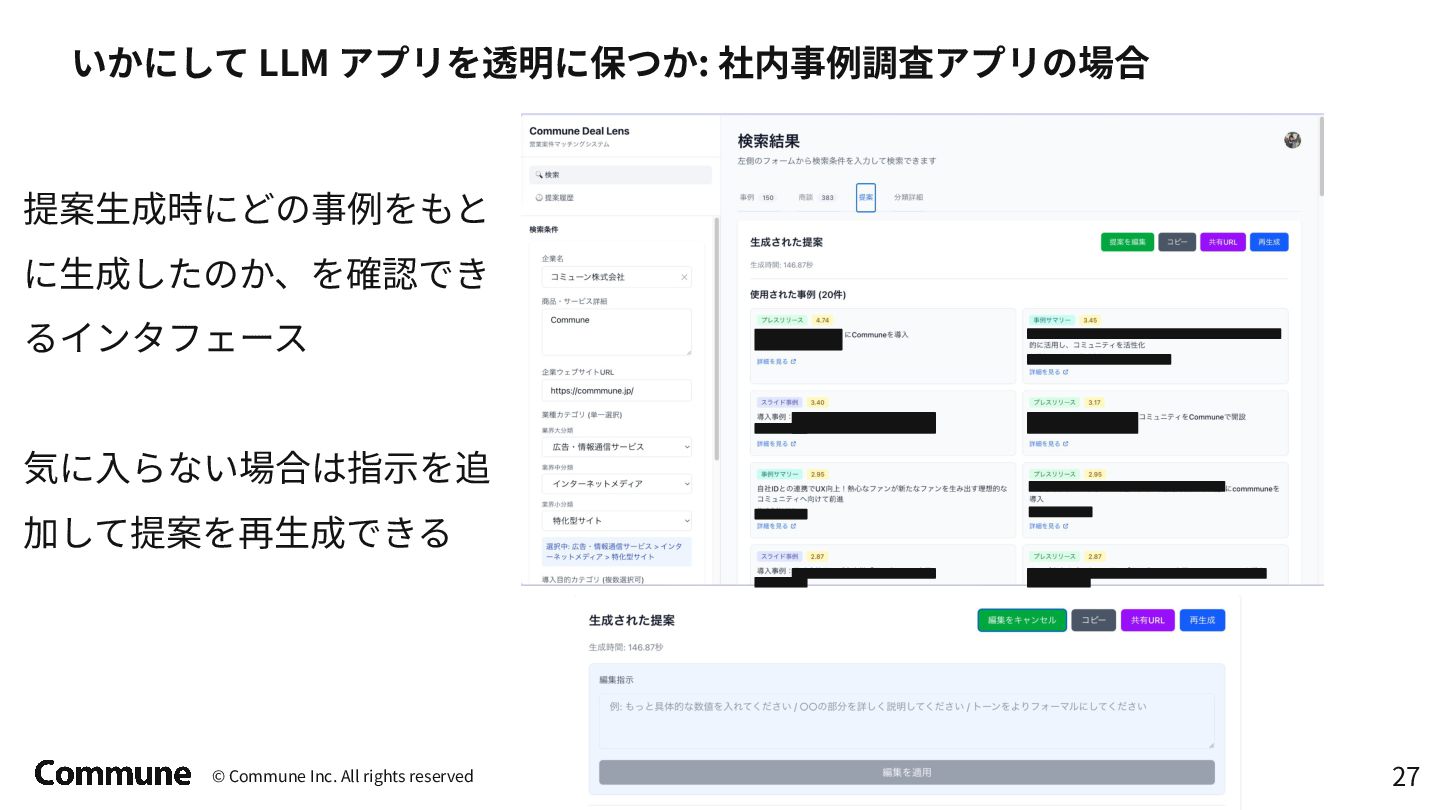
Task: Click the 企業ウェブサイトURL input field
Action: tap(617, 391)
